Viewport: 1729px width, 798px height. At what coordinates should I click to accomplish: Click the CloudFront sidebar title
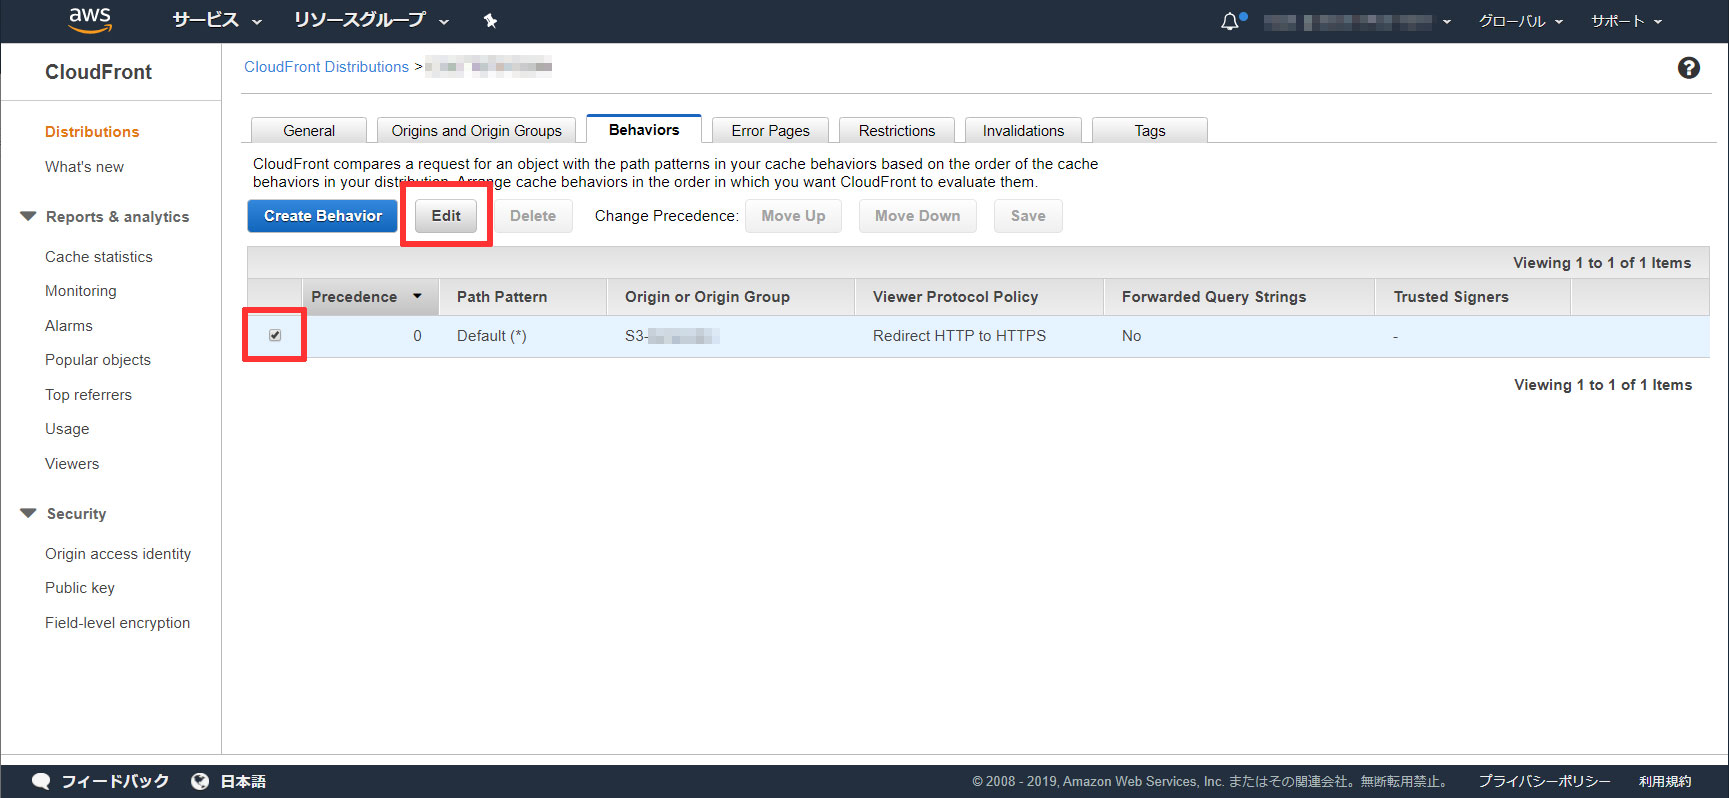pyautogui.click(x=98, y=72)
